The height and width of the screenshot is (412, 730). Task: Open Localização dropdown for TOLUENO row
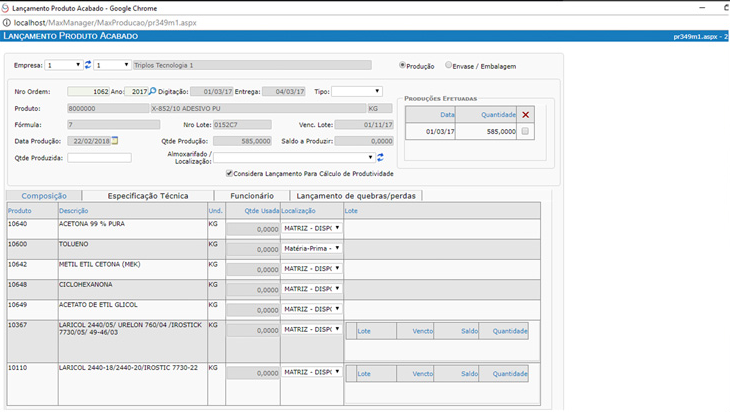(311, 247)
